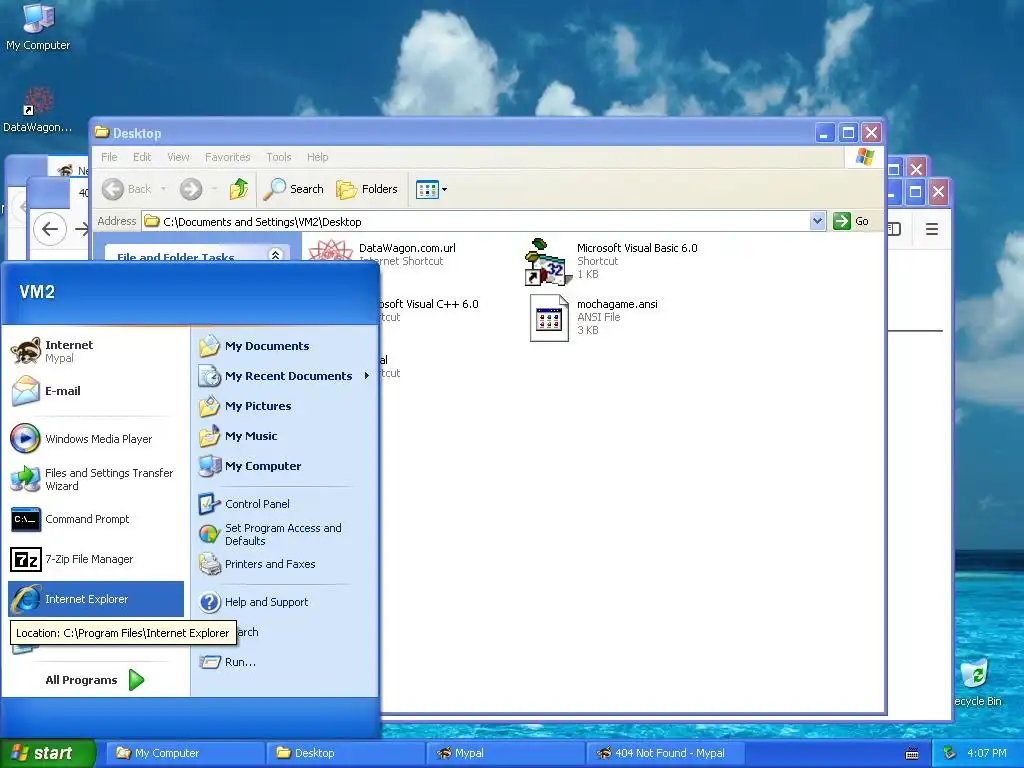Viewport: 1024px width, 768px height.
Task: Go Up one folder level
Action: 239,189
